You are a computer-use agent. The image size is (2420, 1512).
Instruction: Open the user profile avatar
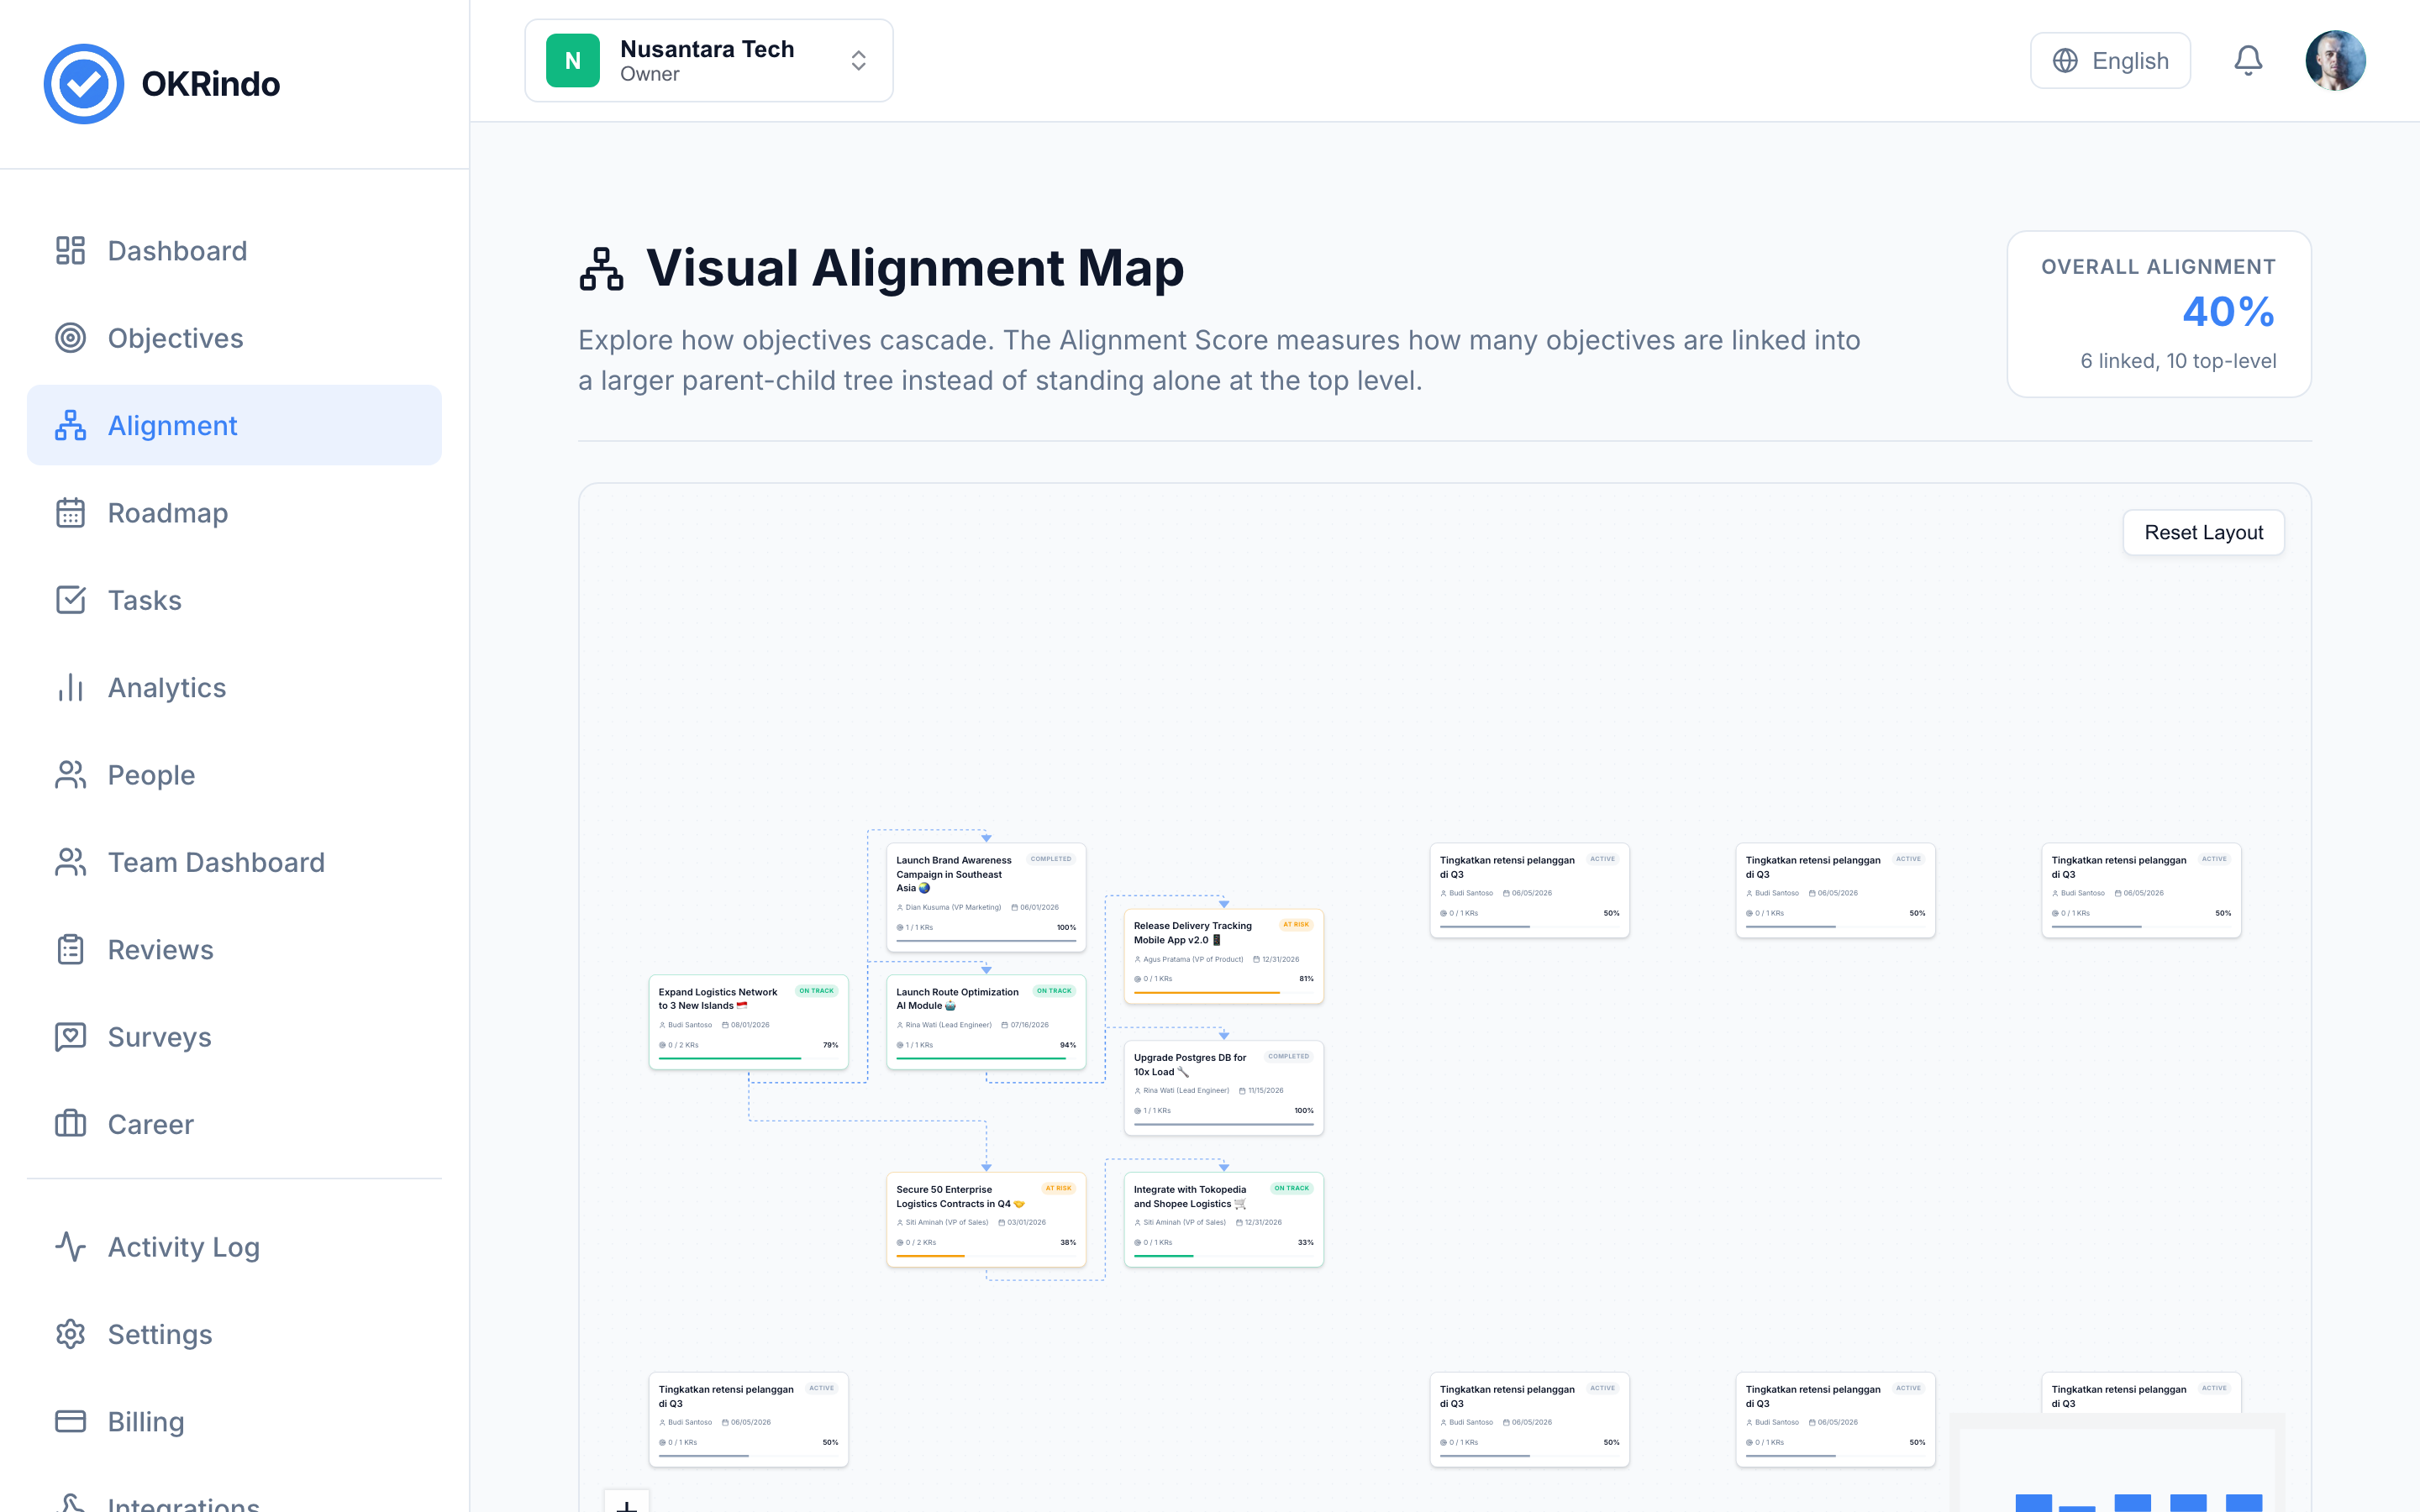coord(2335,61)
